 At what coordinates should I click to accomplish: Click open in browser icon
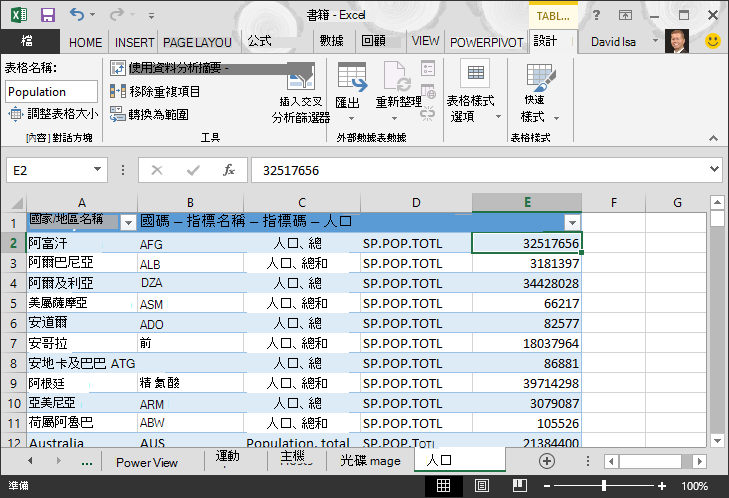click(428, 92)
